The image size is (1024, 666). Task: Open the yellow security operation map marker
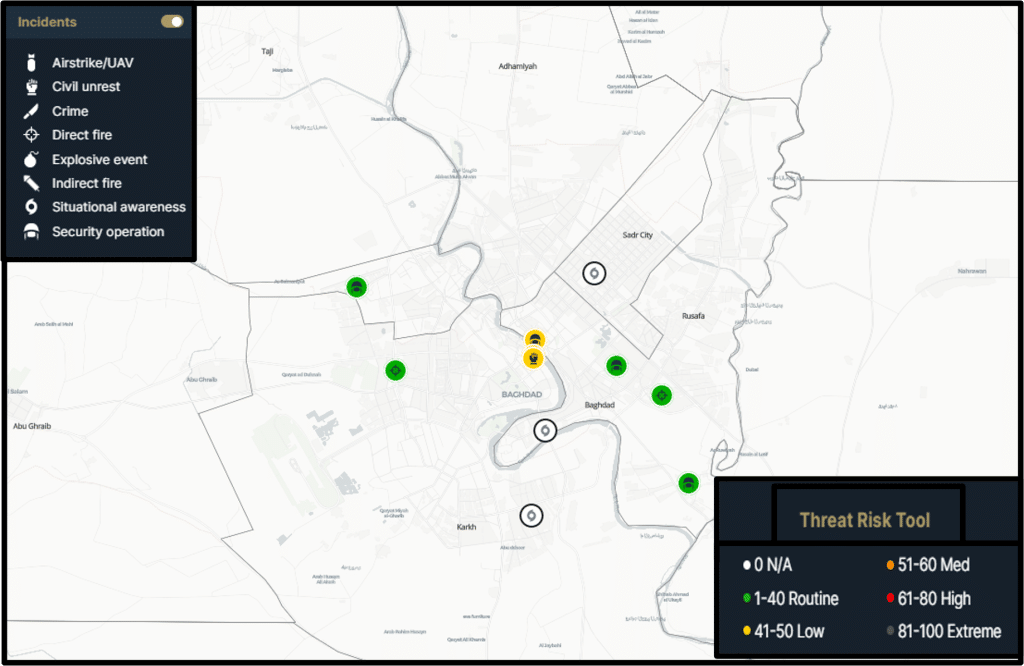tap(535, 338)
